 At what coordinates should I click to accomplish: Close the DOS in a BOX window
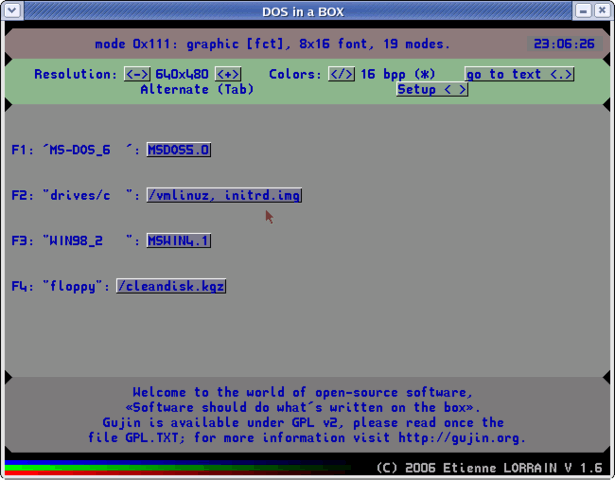click(602, 11)
